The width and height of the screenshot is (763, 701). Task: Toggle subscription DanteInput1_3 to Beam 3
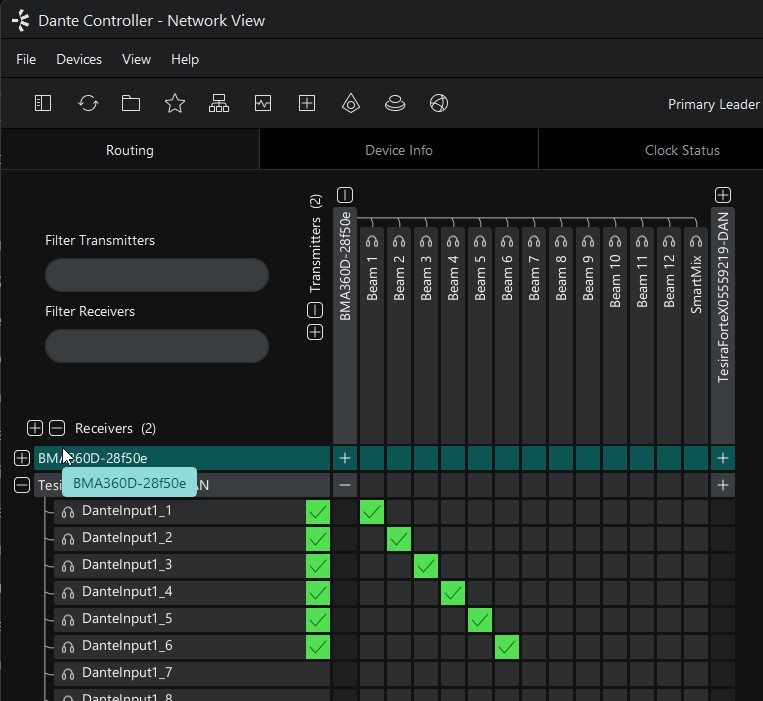click(x=426, y=566)
